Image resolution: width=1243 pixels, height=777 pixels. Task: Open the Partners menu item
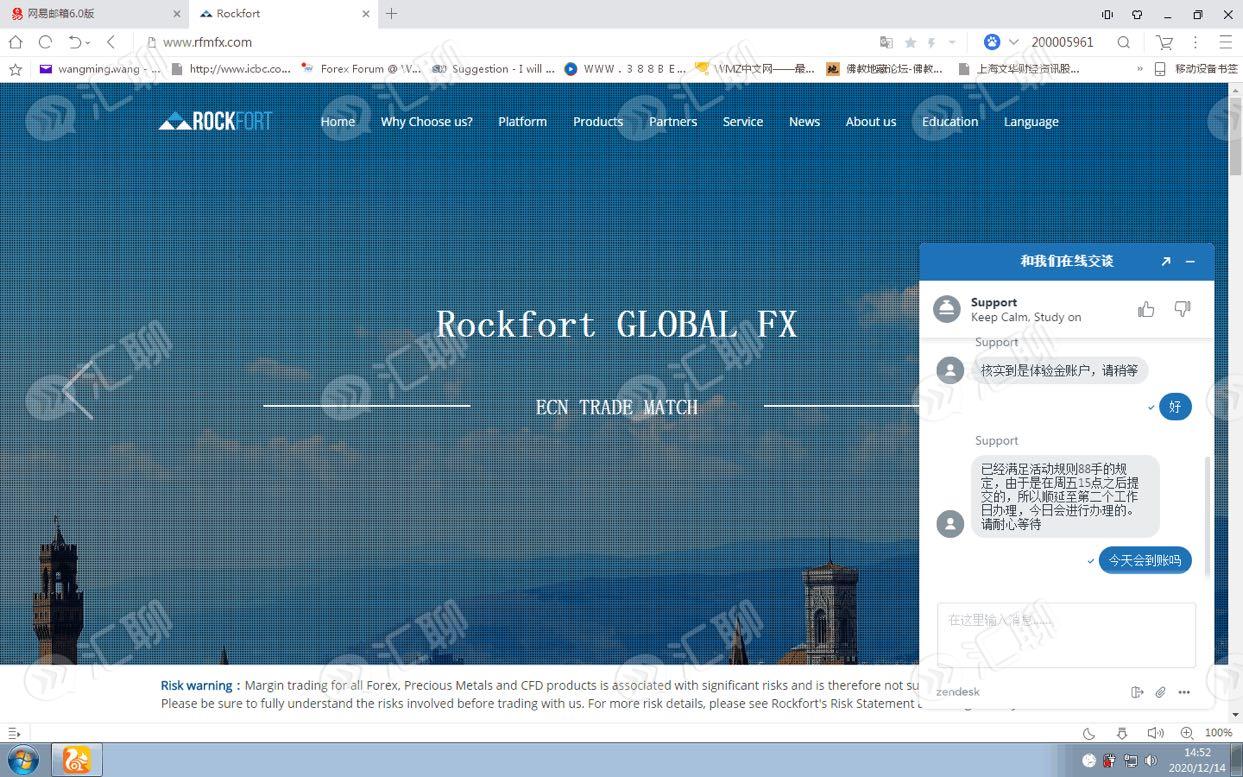point(673,122)
